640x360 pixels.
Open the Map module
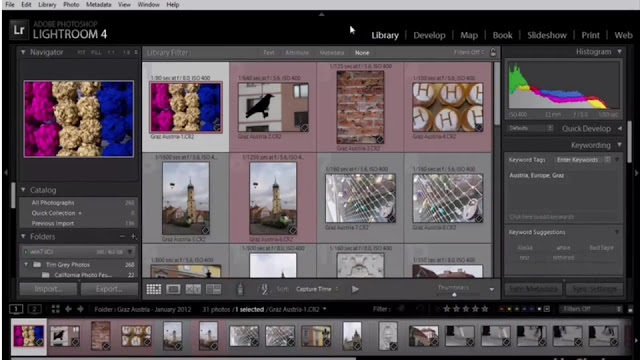(x=469, y=35)
